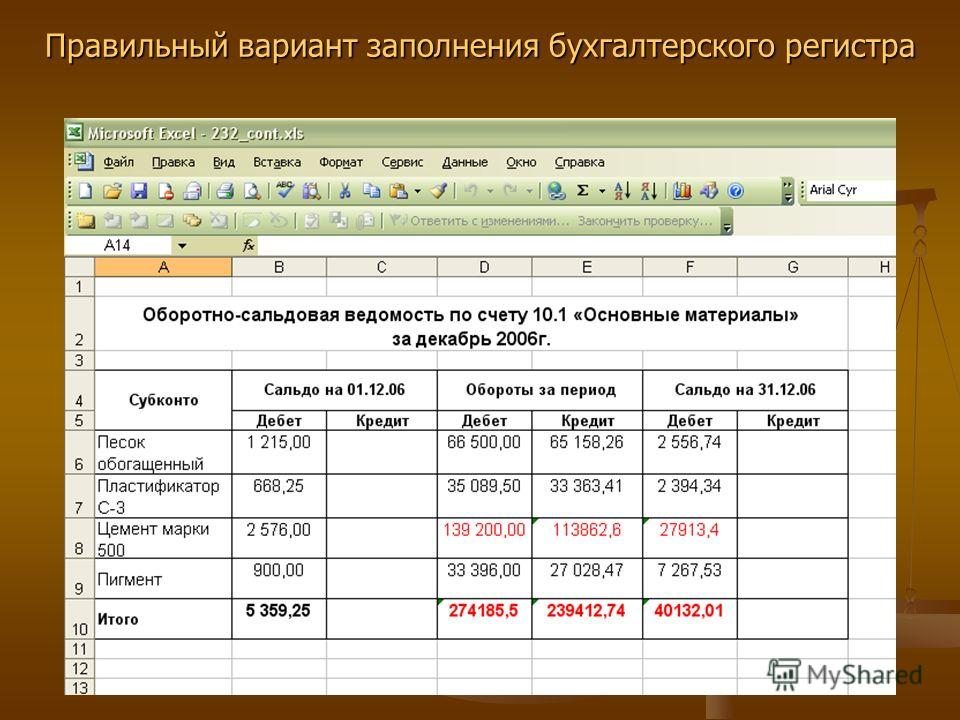Screen dimensions: 960x720
Task: Select column D header
Action: (x=484, y=267)
